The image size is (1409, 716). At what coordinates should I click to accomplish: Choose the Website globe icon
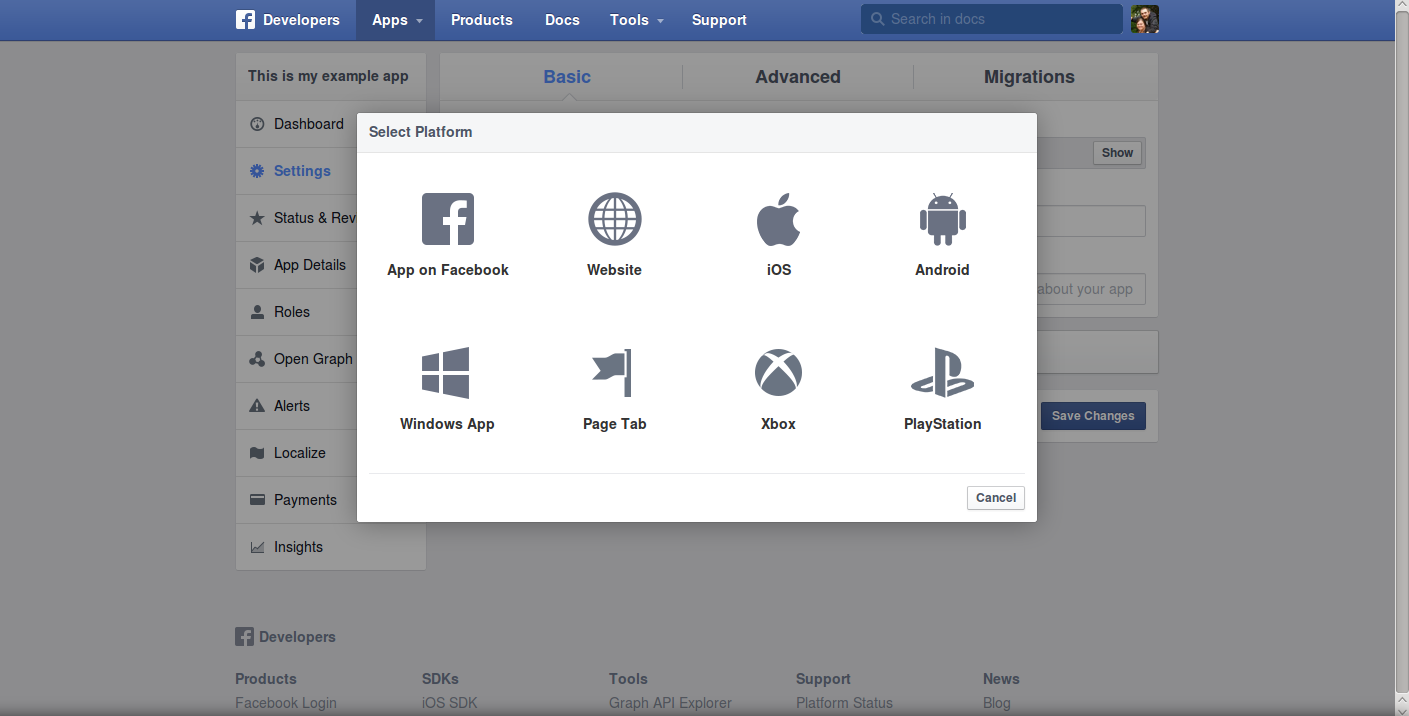click(x=614, y=219)
